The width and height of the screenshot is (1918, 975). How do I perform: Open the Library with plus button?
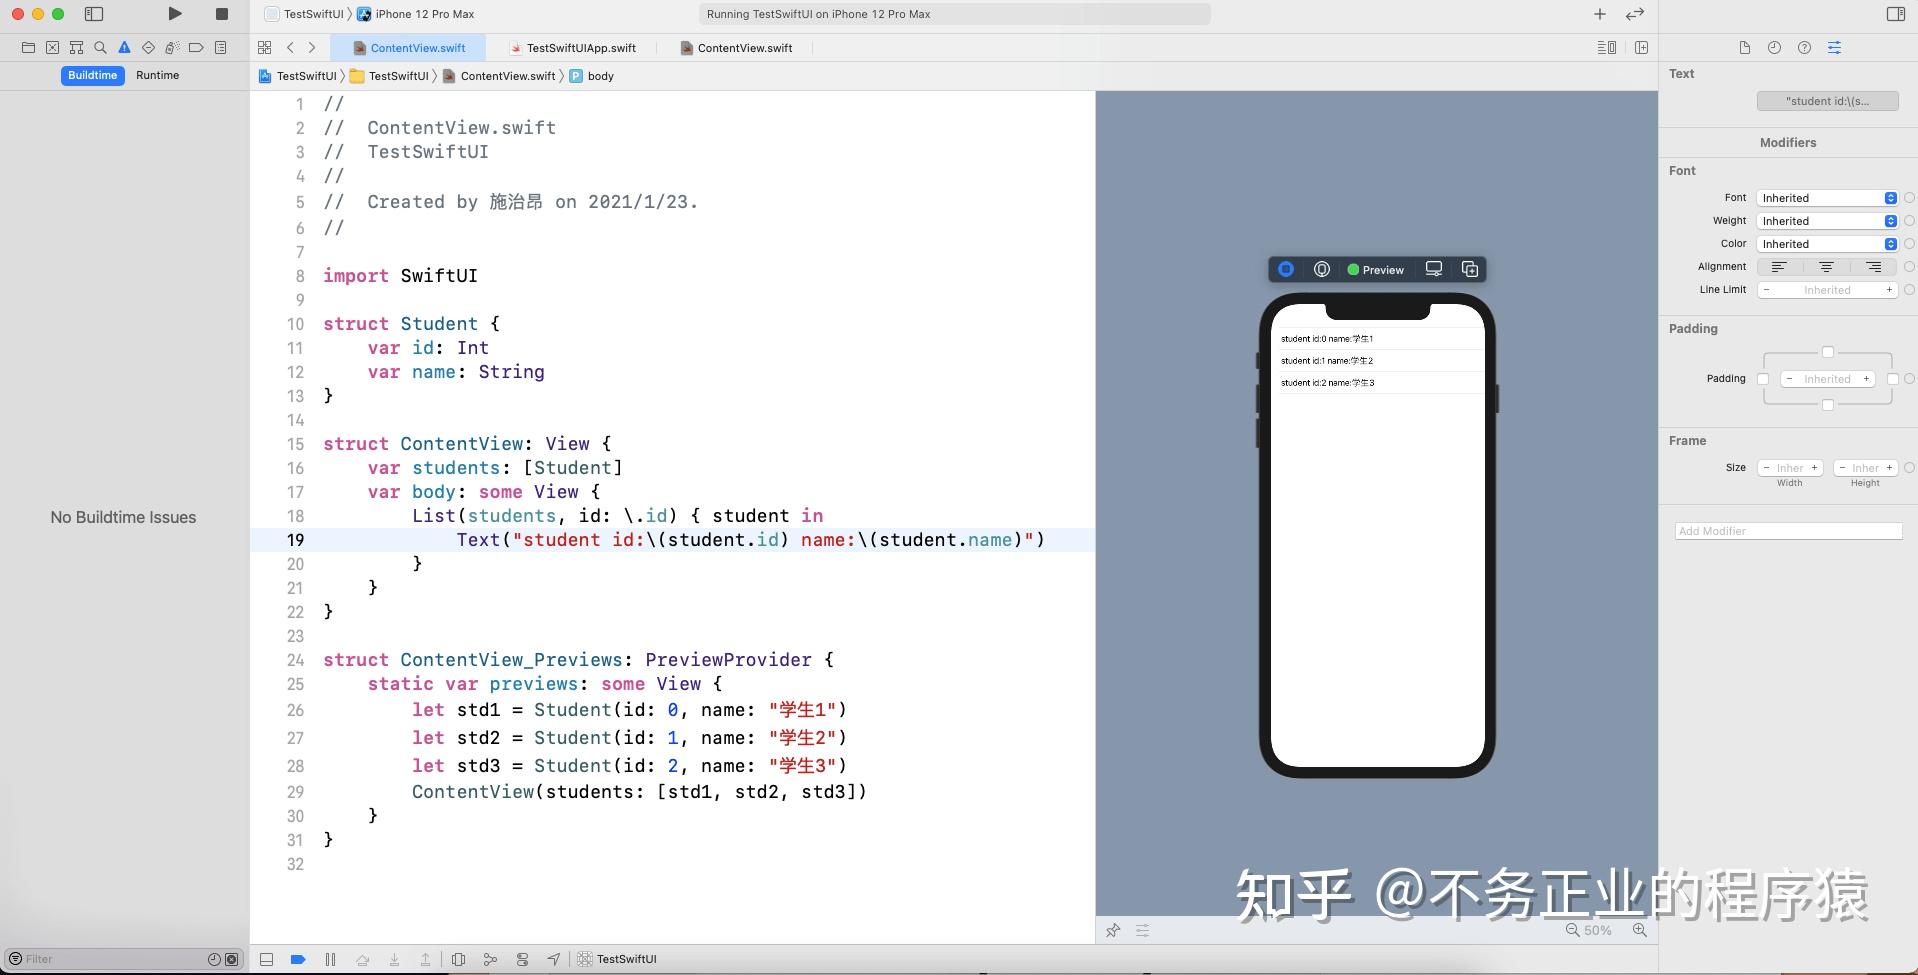(1600, 14)
